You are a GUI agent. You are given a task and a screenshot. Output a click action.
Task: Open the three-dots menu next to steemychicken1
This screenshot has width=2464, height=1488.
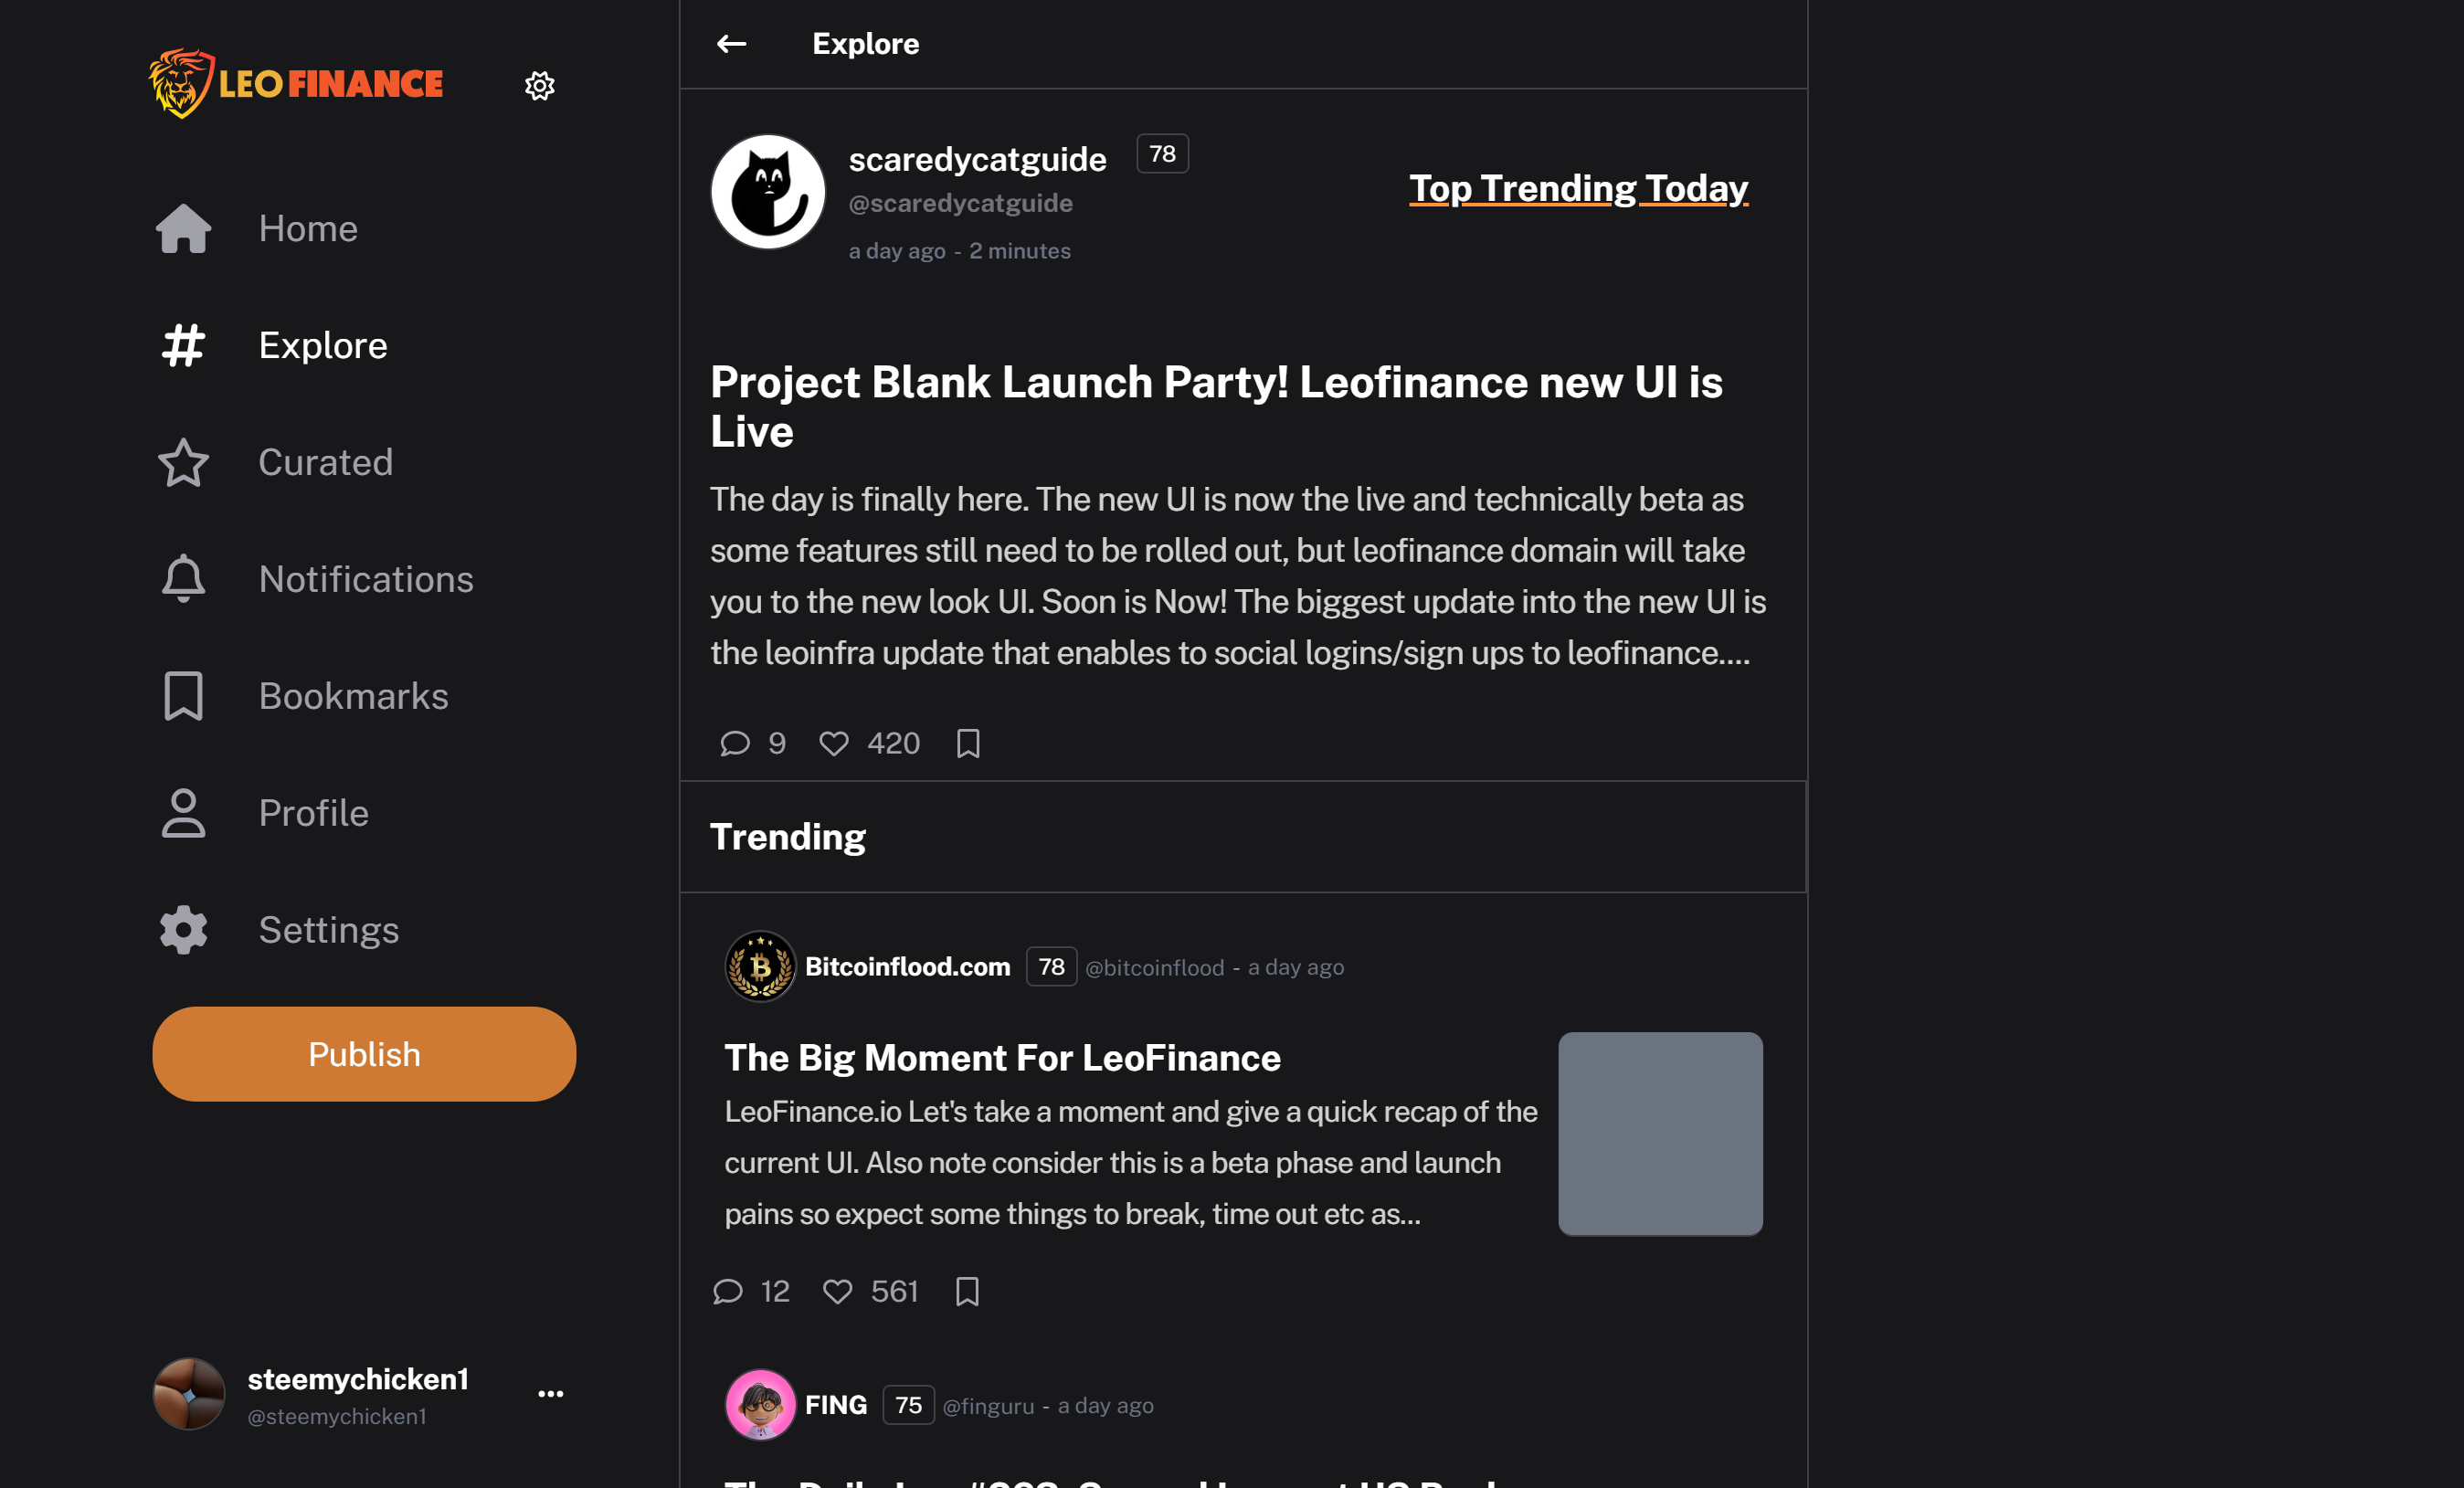point(551,1393)
